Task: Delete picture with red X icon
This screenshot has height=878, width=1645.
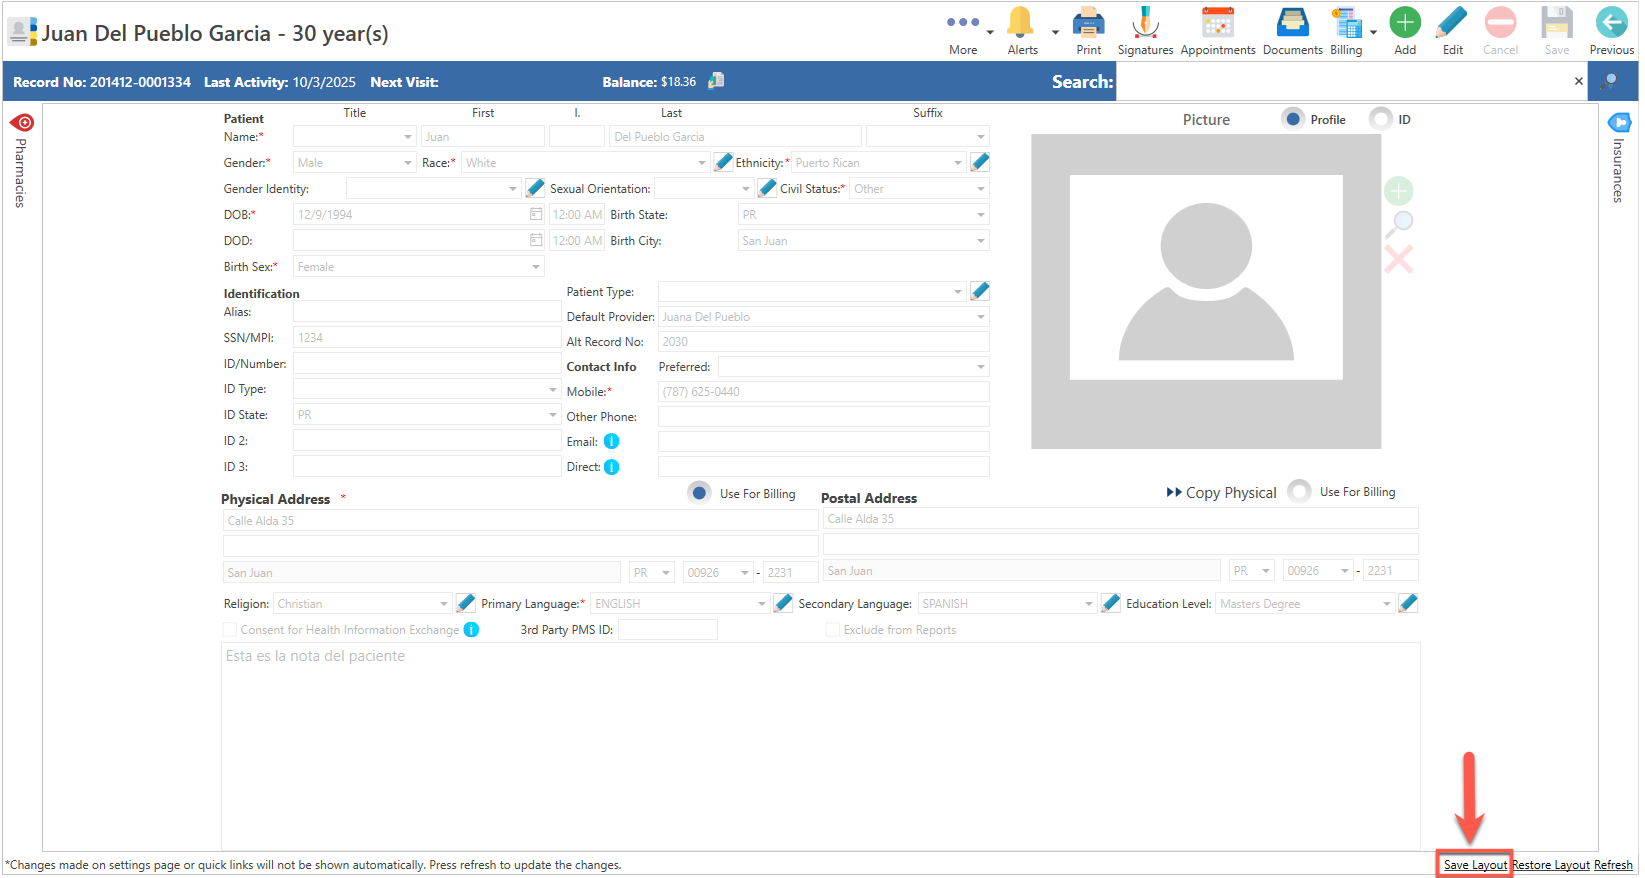Action: 1398,260
